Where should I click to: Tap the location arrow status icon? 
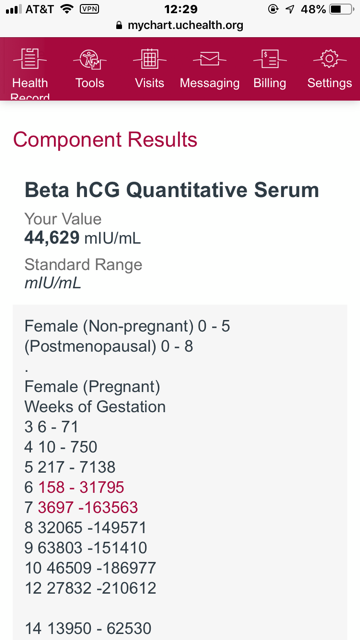[x=289, y=9]
